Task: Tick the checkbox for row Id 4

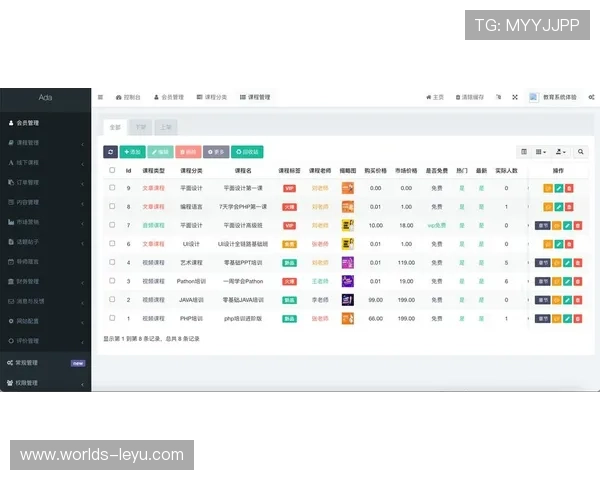Action: coord(112,262)
